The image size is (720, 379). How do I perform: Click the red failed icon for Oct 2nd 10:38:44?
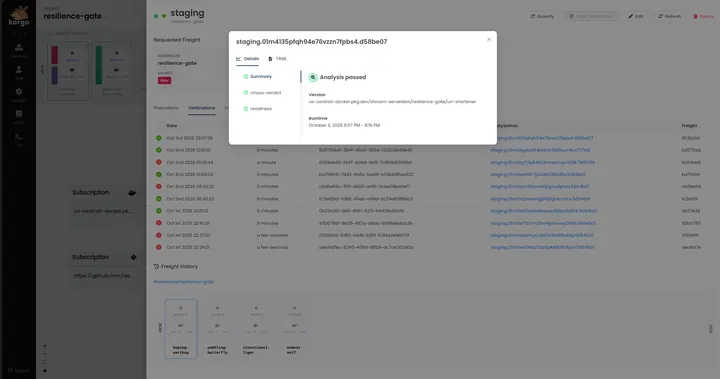point(158,162)
